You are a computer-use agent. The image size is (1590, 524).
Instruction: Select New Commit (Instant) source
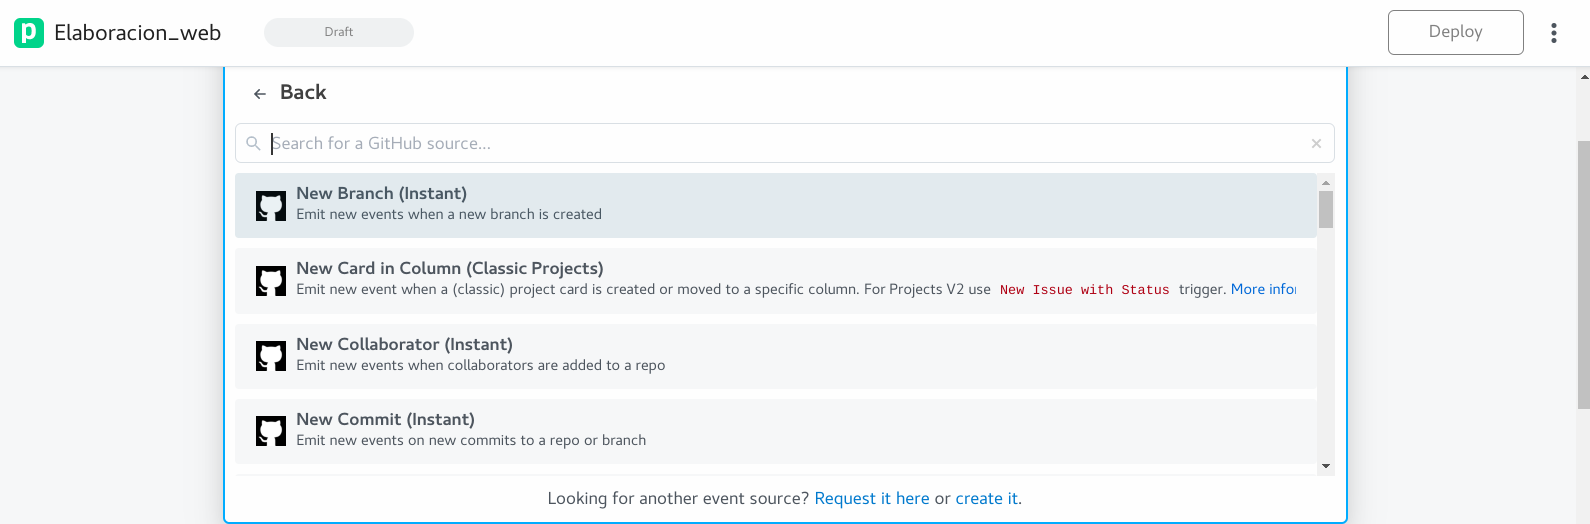coord(385,420)
